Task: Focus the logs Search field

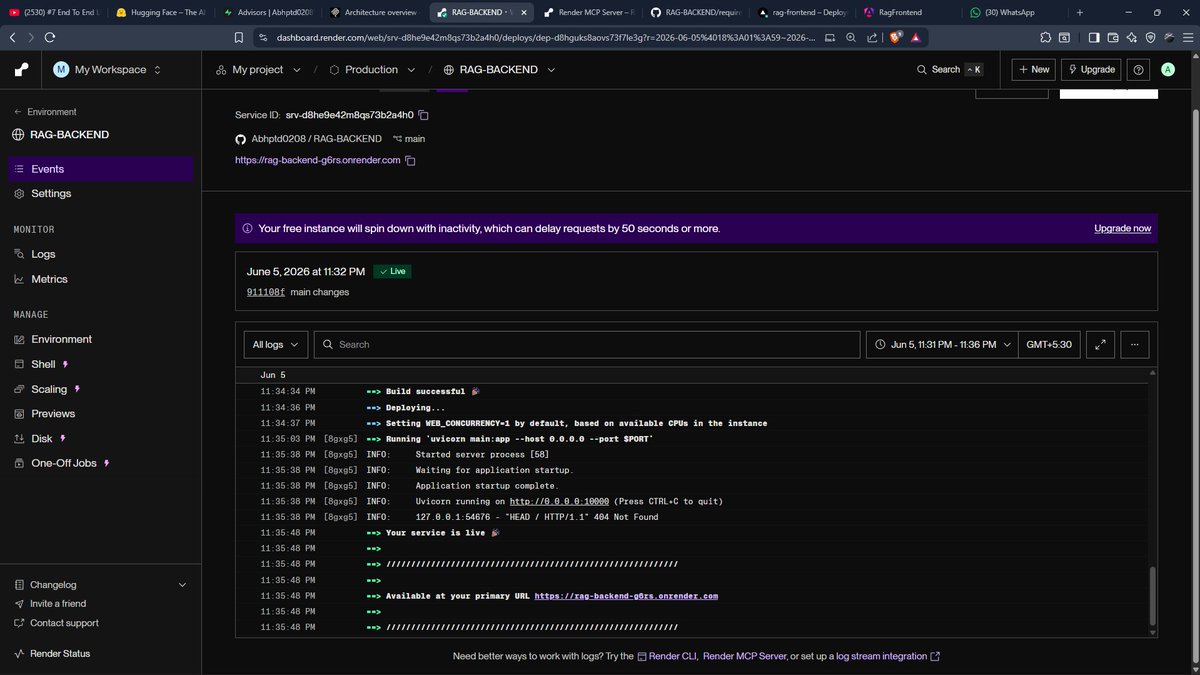Action: [x=587, y=344]
